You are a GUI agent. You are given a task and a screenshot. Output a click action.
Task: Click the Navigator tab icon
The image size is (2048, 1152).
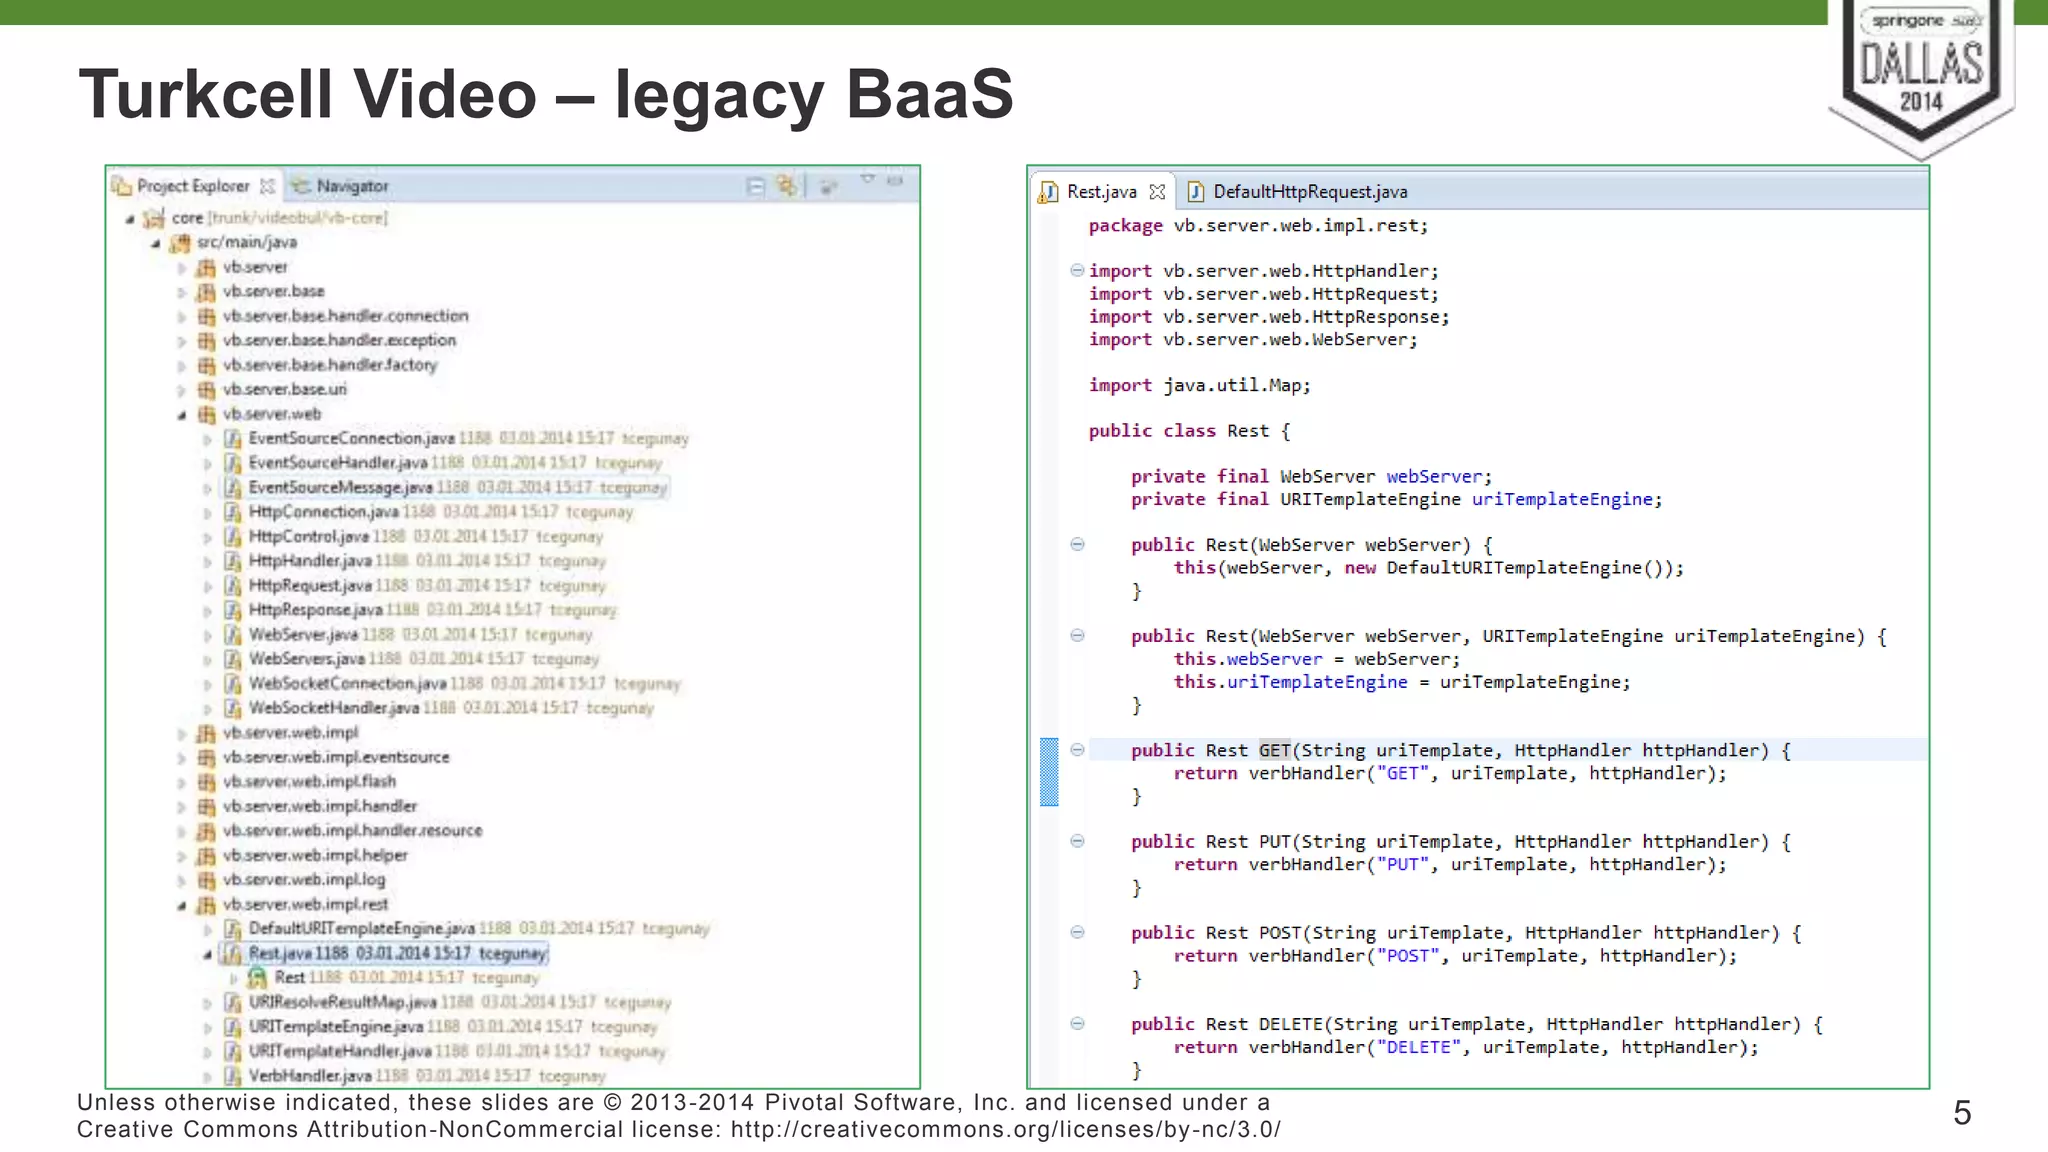point(300,186)
